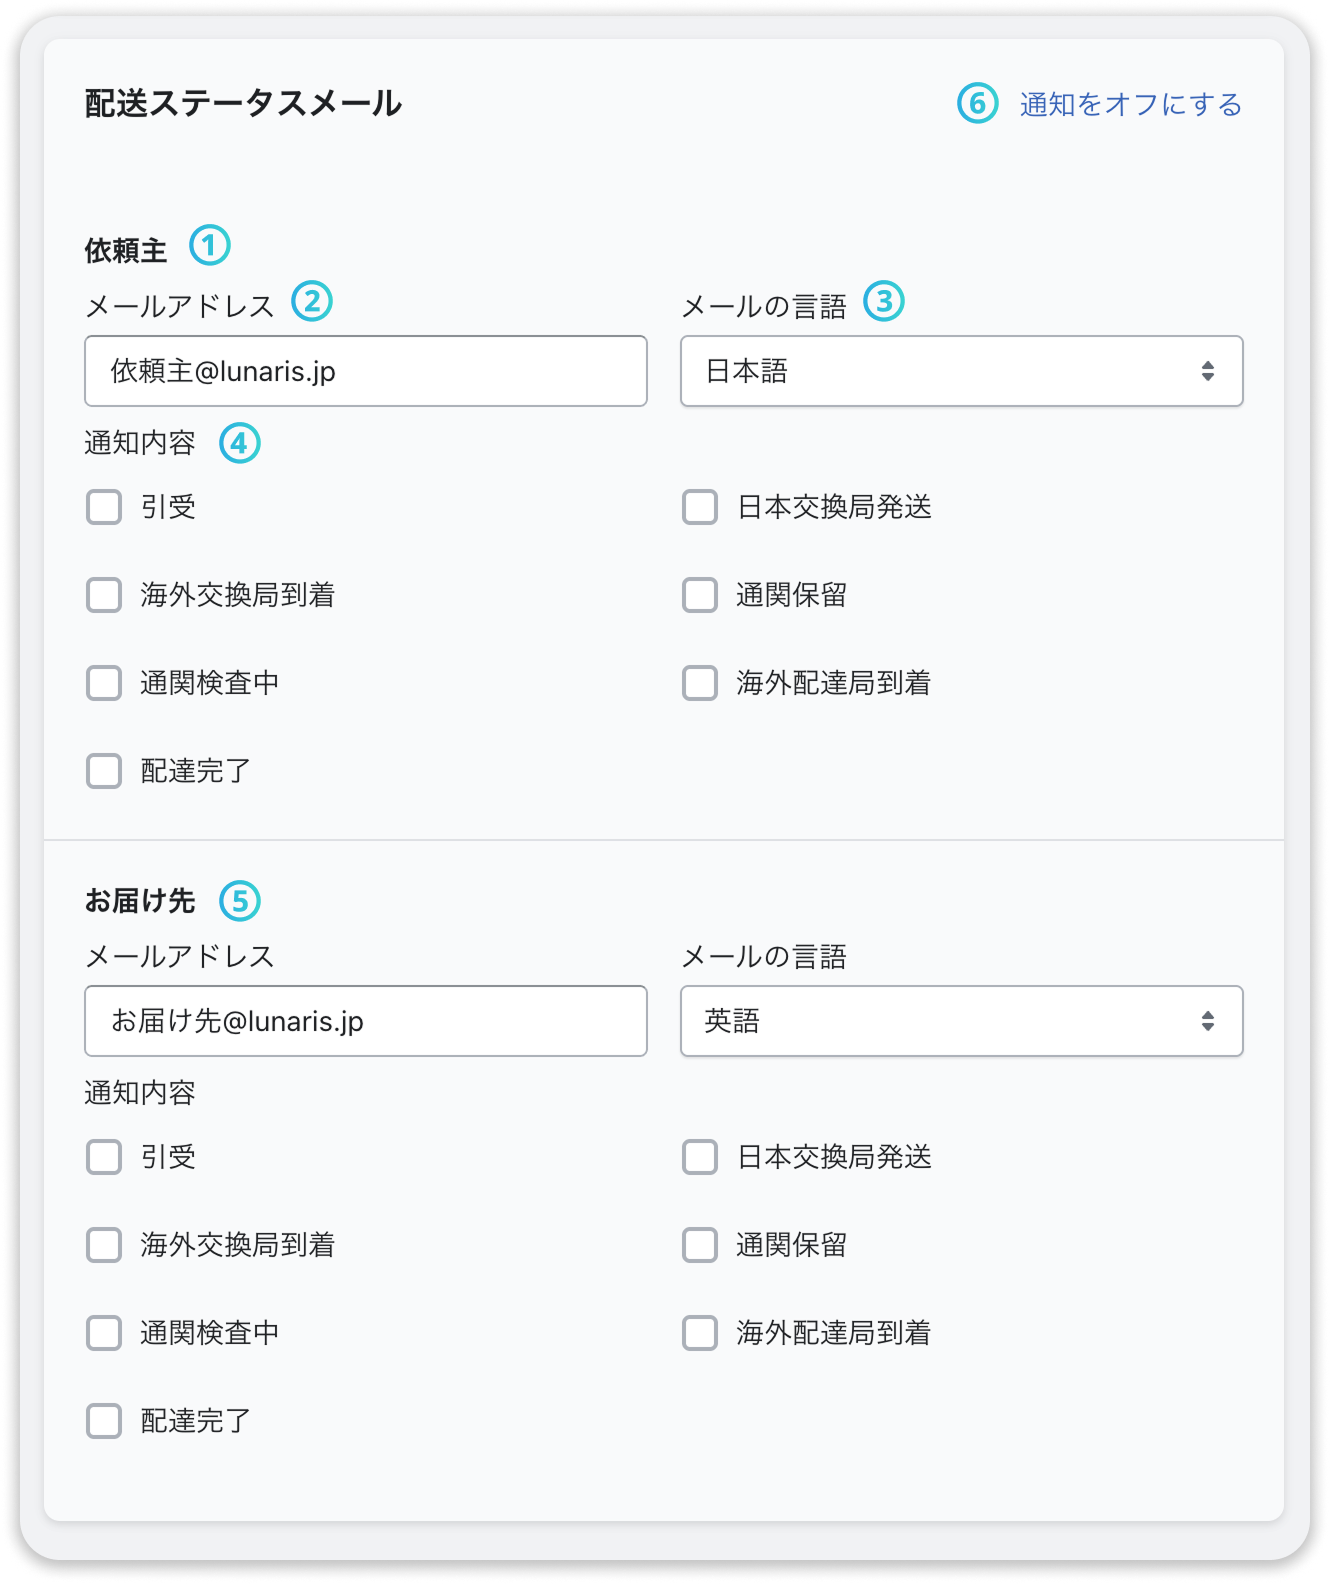
Task: Click the ③ badge beside メールの言語
Action: [x=886, y=299]
